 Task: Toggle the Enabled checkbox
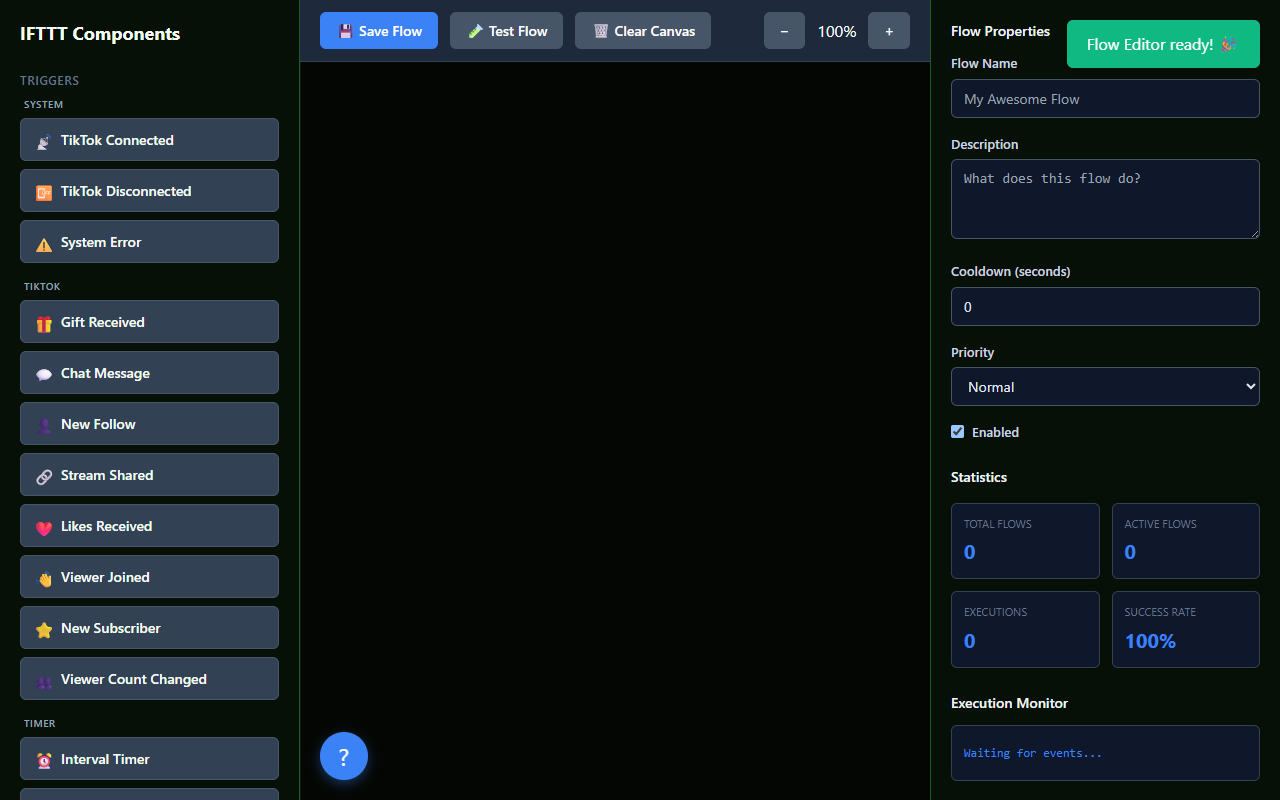pyautogui.click(x=958, y=432)
